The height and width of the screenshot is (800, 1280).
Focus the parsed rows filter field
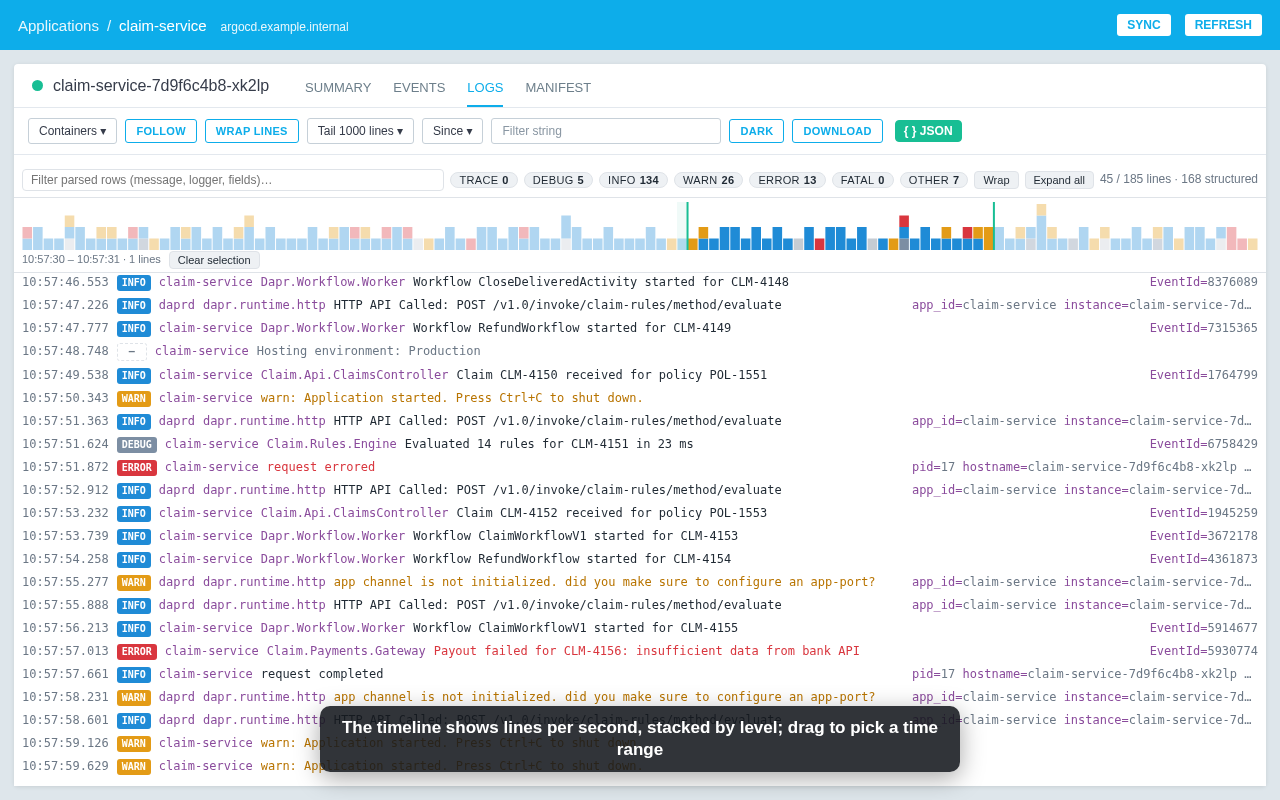[x=233, y=180]
